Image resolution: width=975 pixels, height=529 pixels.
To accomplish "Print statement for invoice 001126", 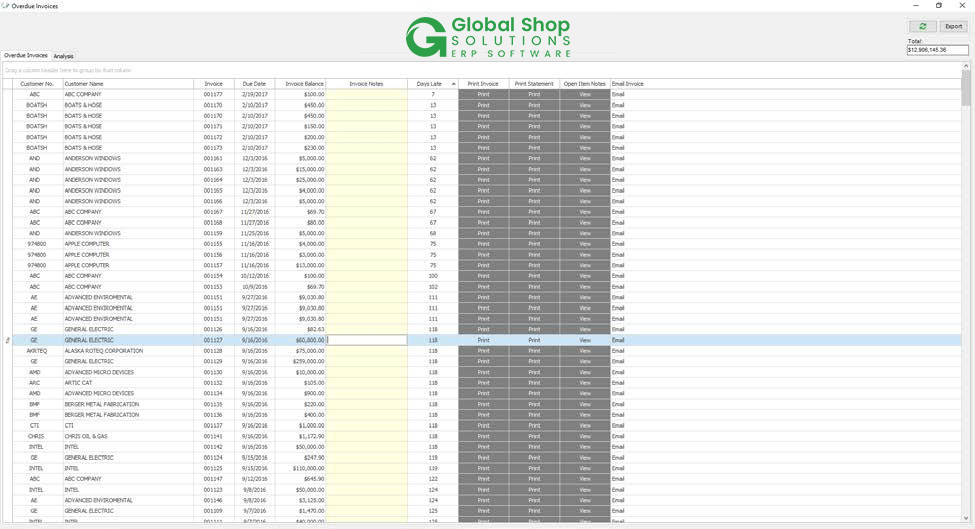I will pos(534,329).
